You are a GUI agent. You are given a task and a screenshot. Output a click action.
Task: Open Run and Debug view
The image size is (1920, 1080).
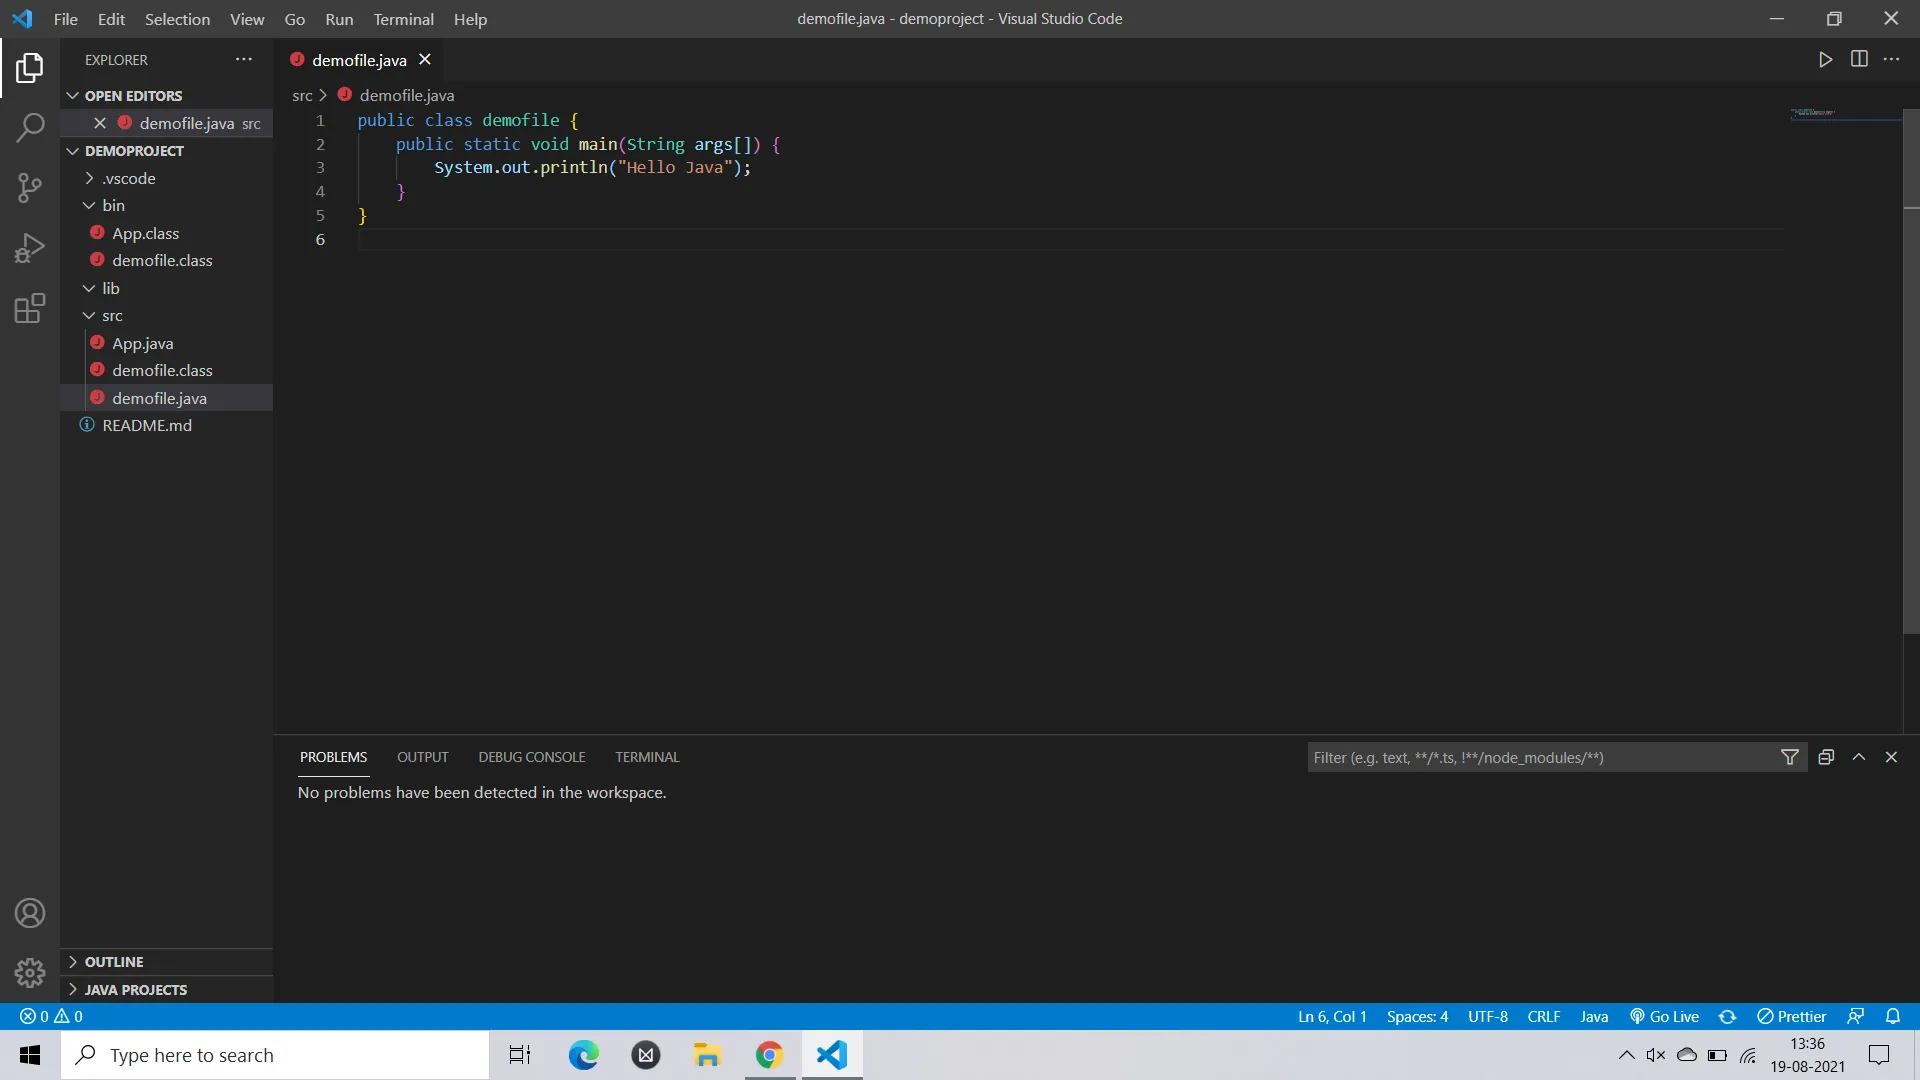tap(30, 247)
